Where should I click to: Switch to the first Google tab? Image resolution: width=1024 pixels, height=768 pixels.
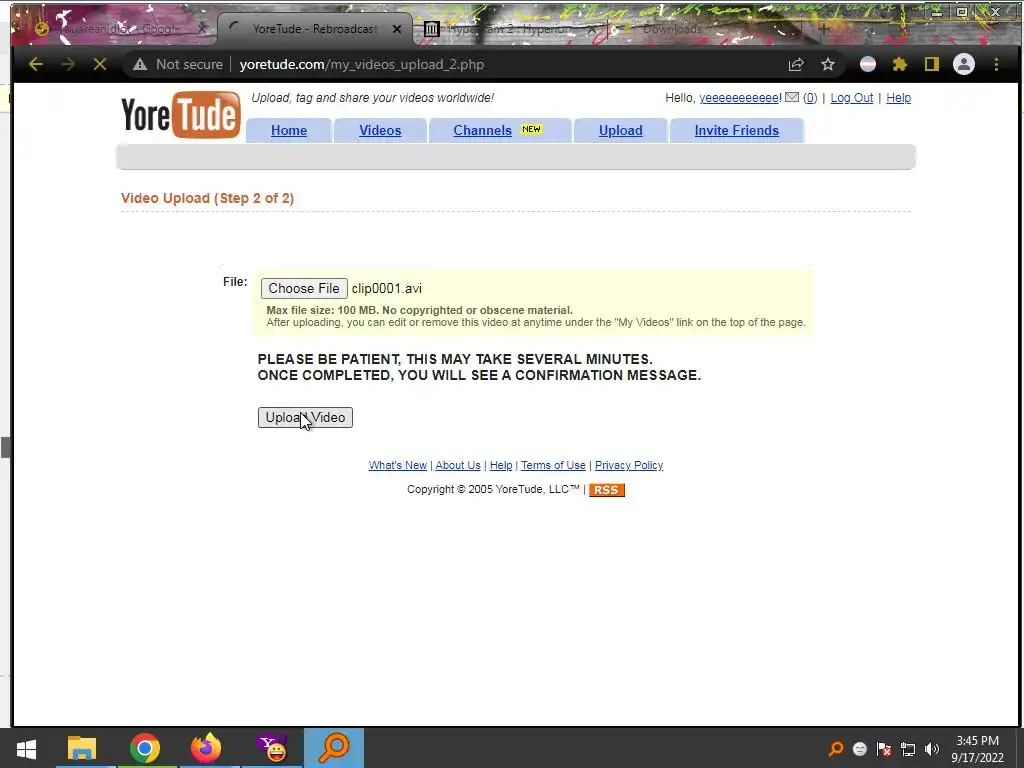tap(121, 29)
